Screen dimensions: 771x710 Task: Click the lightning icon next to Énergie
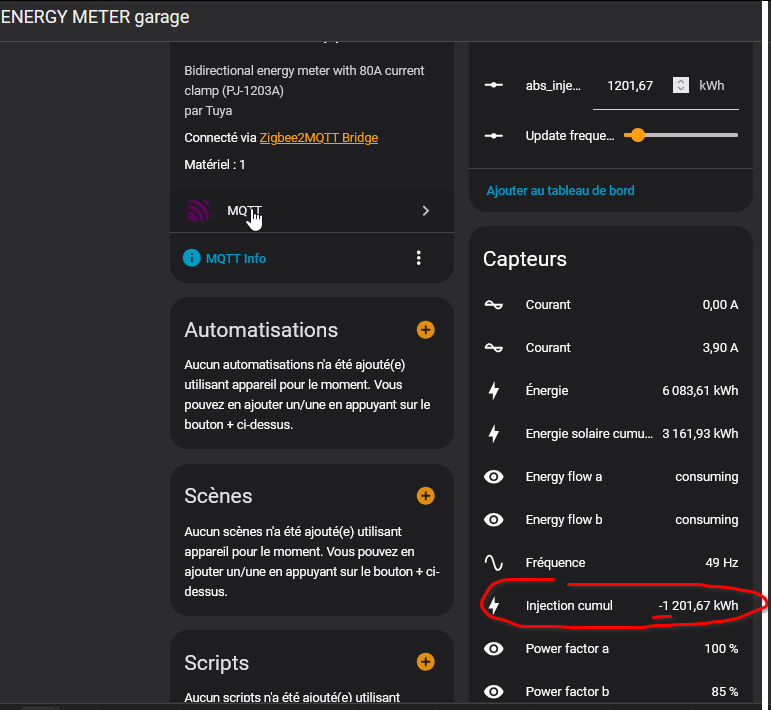[494, 390]
